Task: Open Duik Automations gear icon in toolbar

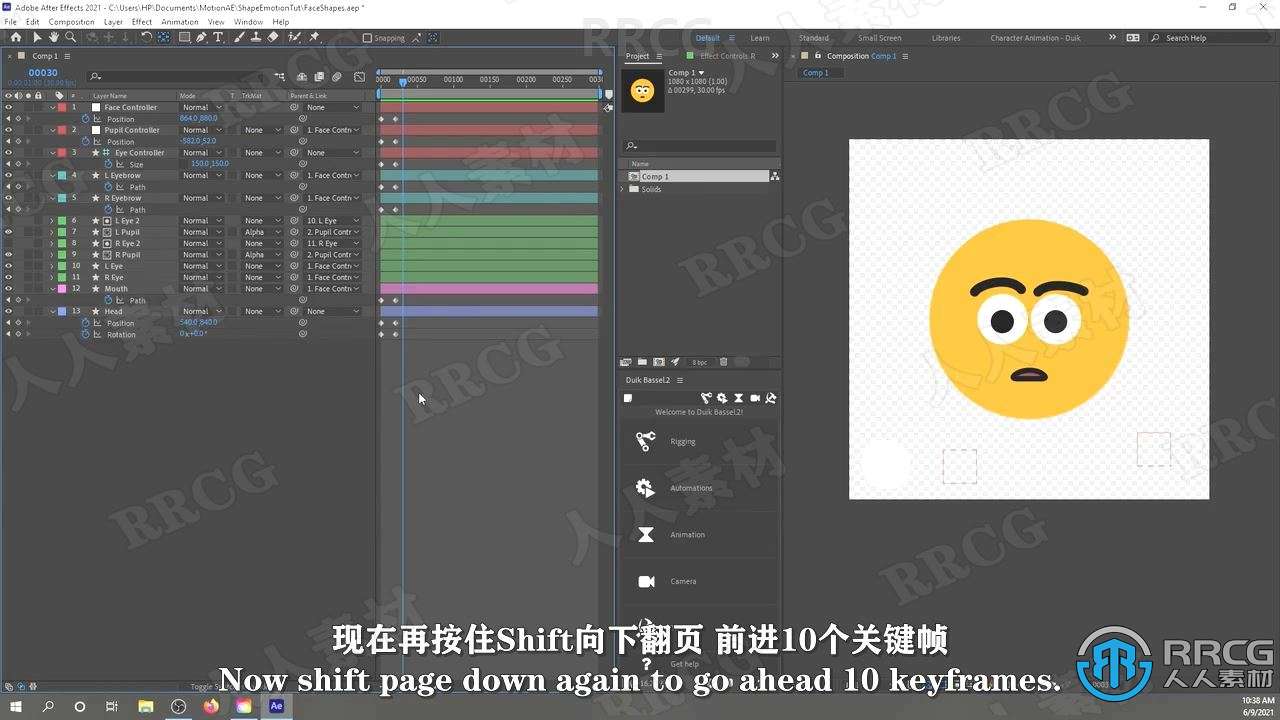Action: pos(722,398)
